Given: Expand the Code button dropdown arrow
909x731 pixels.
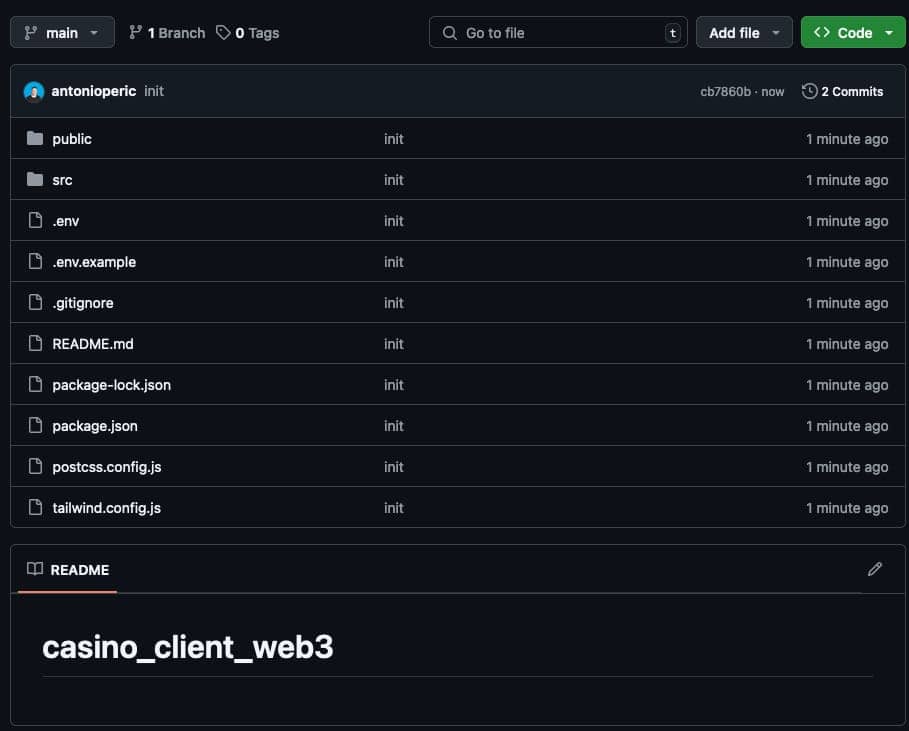Looking at the screenshot, I should [889, 33].
